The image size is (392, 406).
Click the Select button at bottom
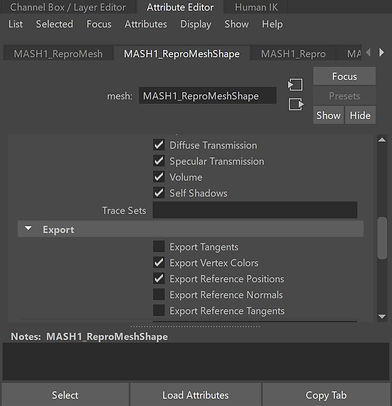tap(65, 395)
